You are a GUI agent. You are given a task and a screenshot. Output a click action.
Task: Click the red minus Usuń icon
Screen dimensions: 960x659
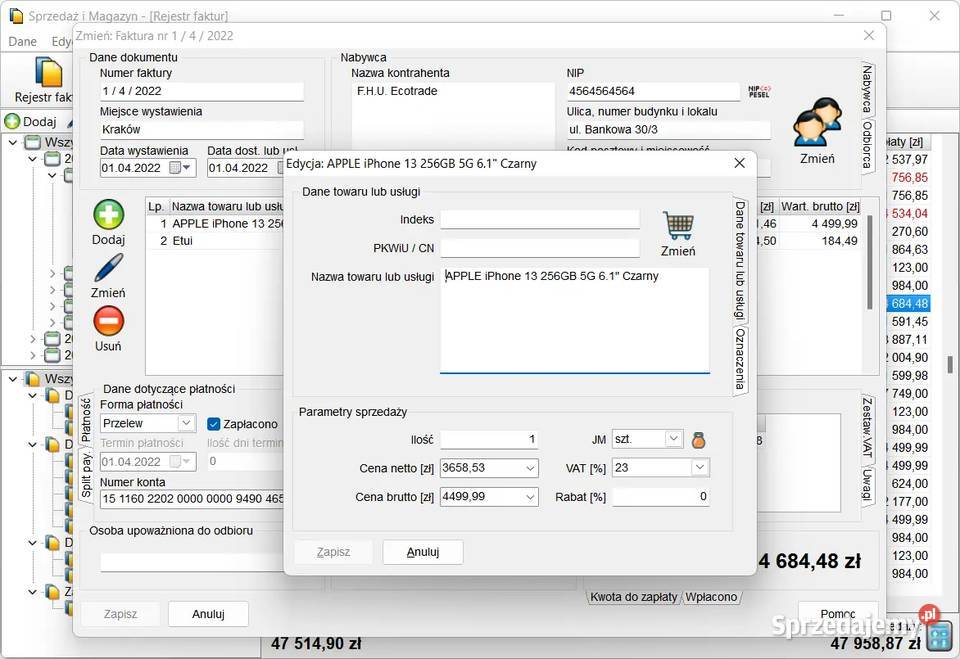pos(108,322)
